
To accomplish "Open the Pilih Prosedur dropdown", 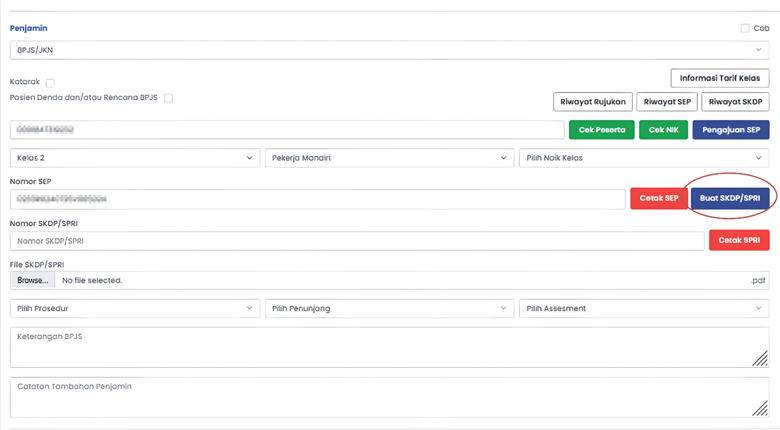I will (x=135, y=309).
